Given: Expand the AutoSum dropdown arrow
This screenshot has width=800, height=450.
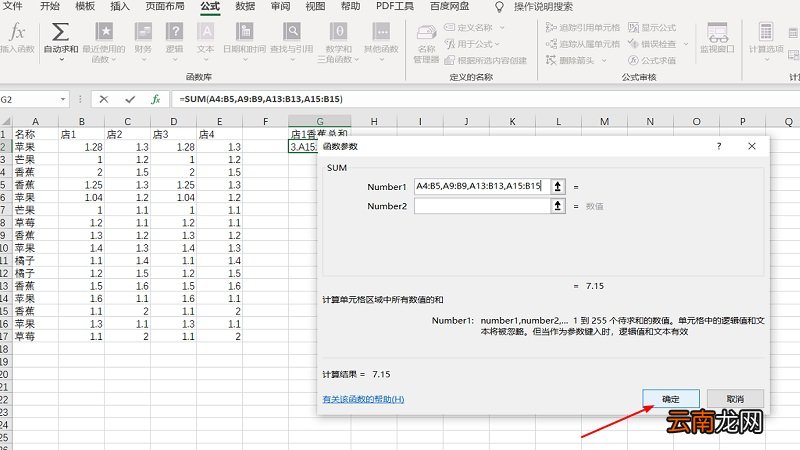Looking at the screenshot, I should 61,59.
